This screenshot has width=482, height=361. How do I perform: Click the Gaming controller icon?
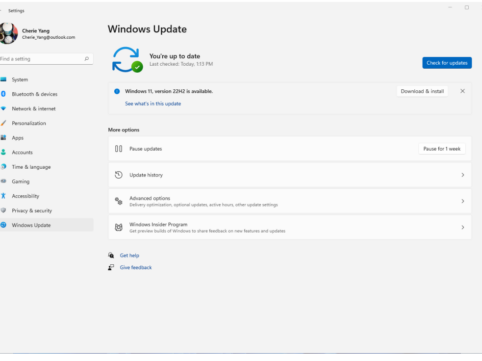pyautogui.click(x=3, y=181)
